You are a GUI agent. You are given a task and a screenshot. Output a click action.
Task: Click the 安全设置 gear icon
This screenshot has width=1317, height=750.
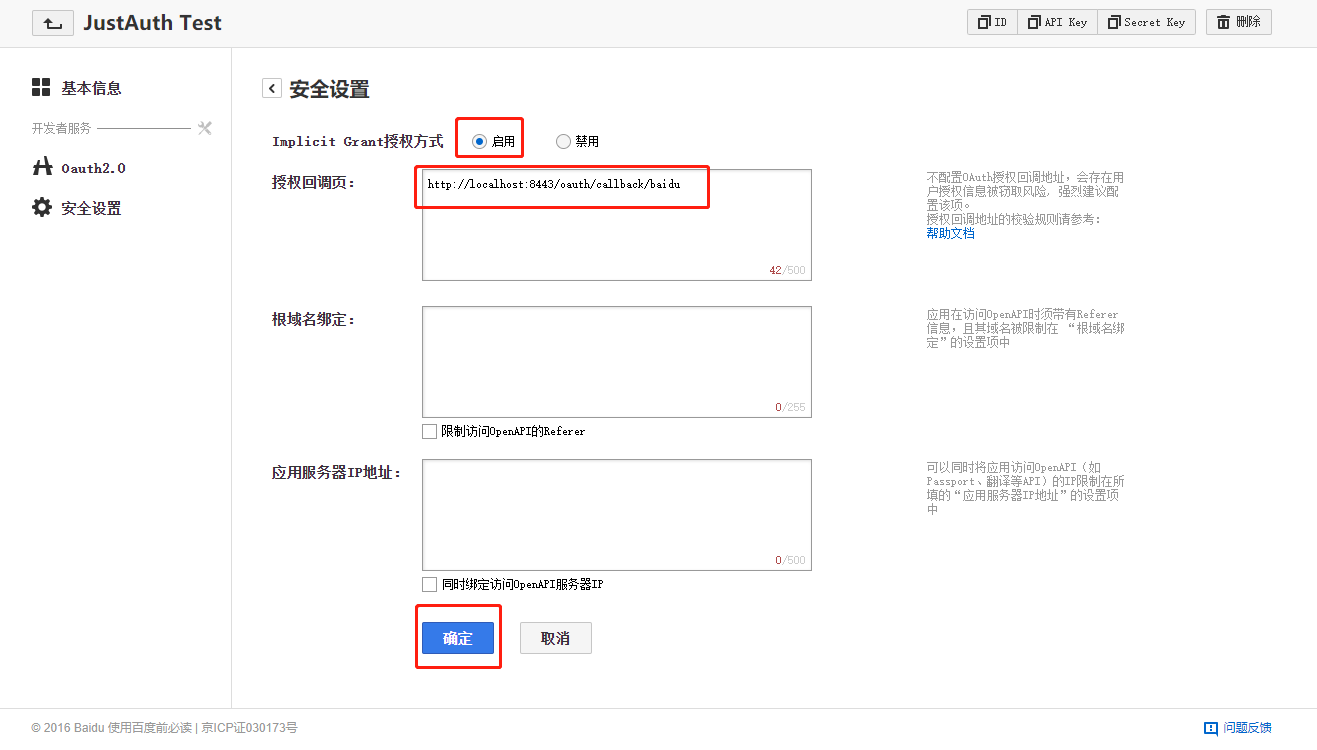point(41,207)
